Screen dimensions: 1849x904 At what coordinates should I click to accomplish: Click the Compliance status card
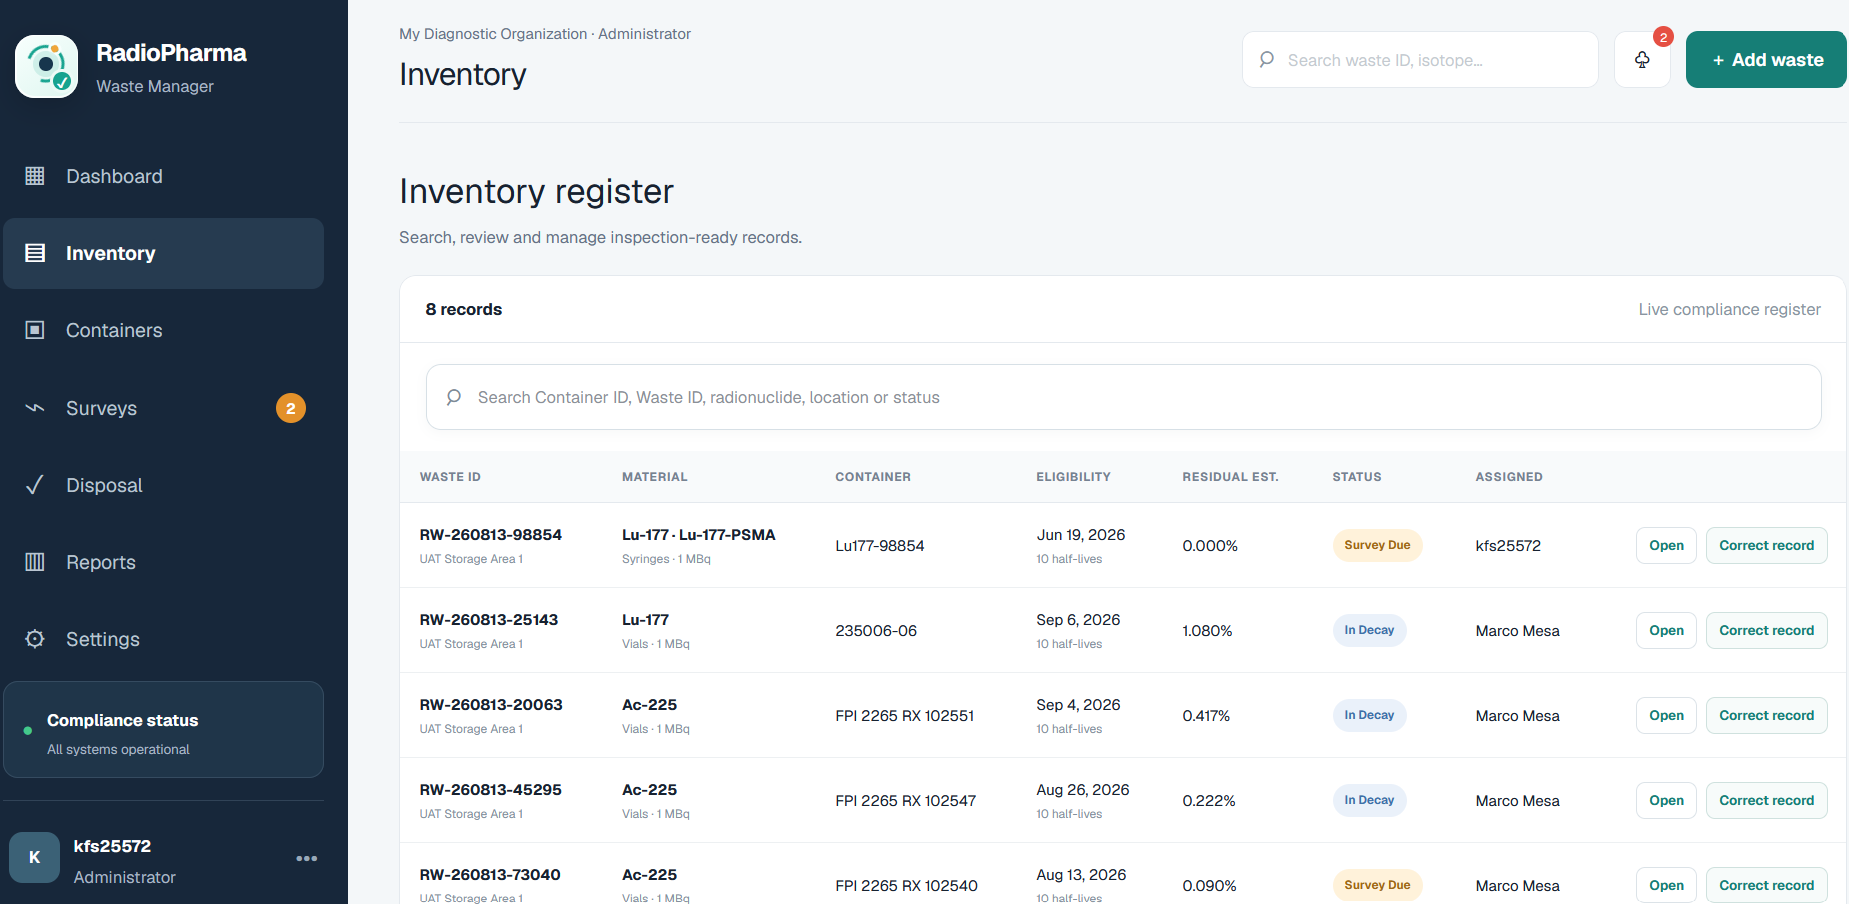point(164,730)
